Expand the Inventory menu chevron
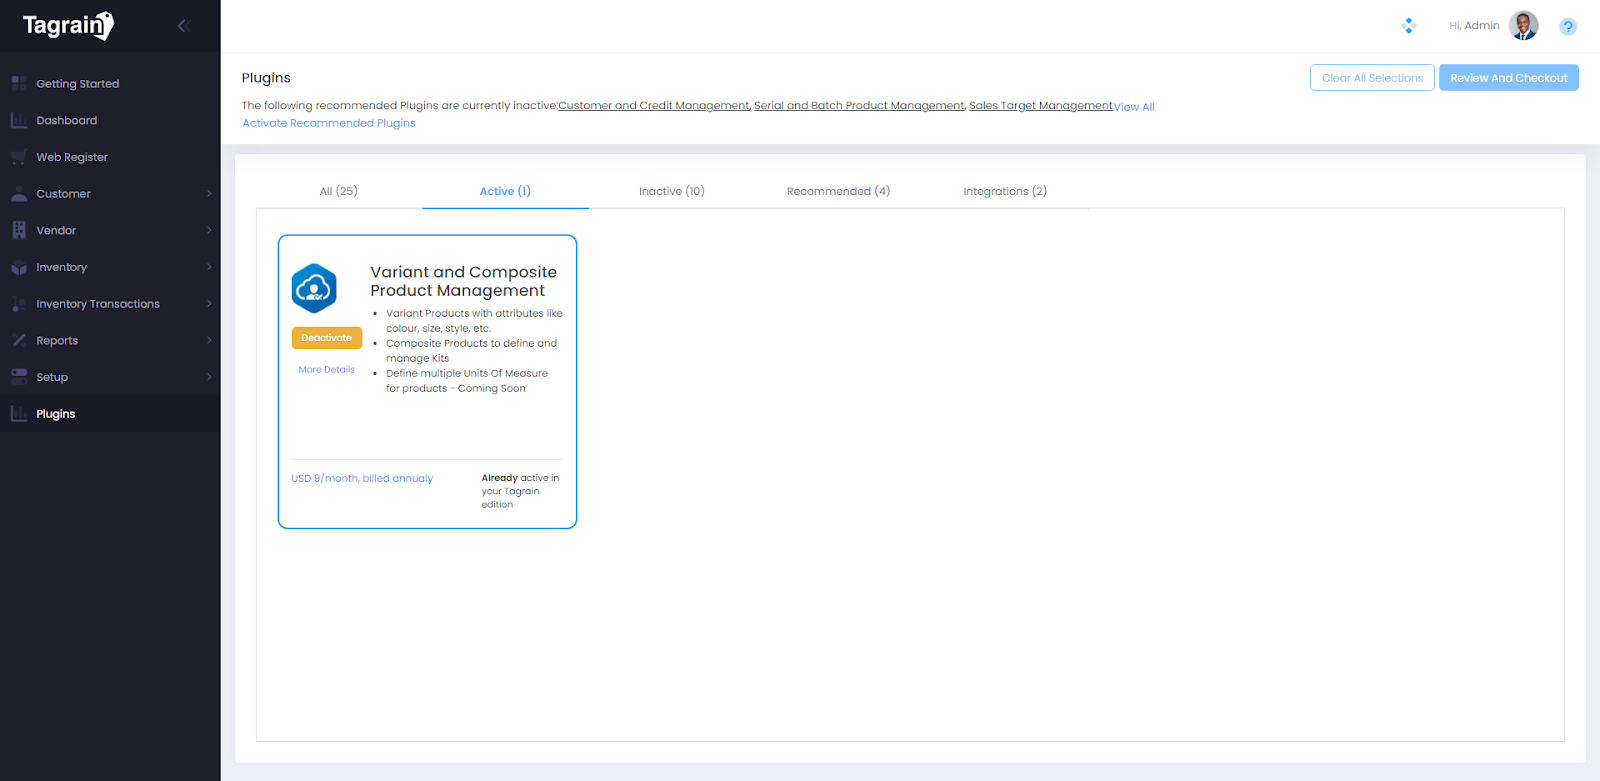This screenshot has height=781, width=1600. tap(209, 267)
